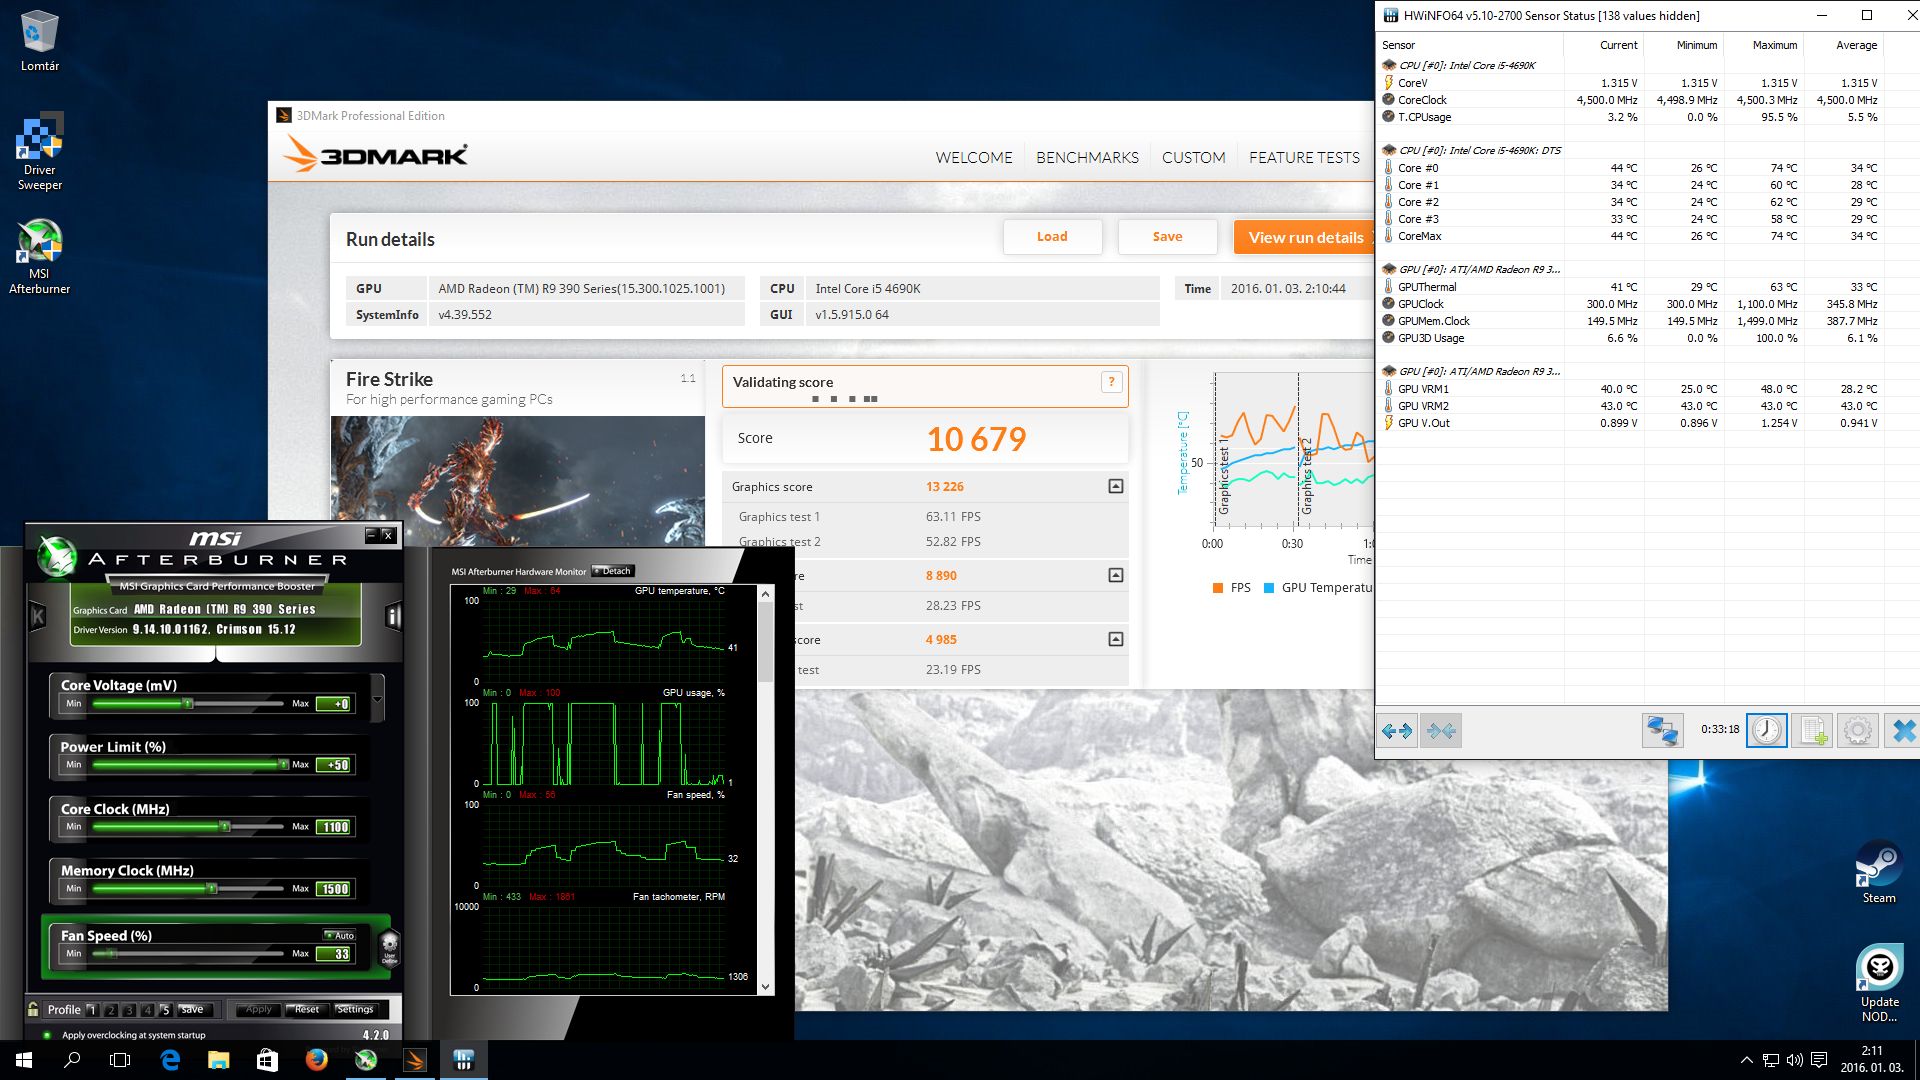1920x1080 pixels.
Task: Open HWiNFO remote network monitoring button
Action: (1662, 731)
